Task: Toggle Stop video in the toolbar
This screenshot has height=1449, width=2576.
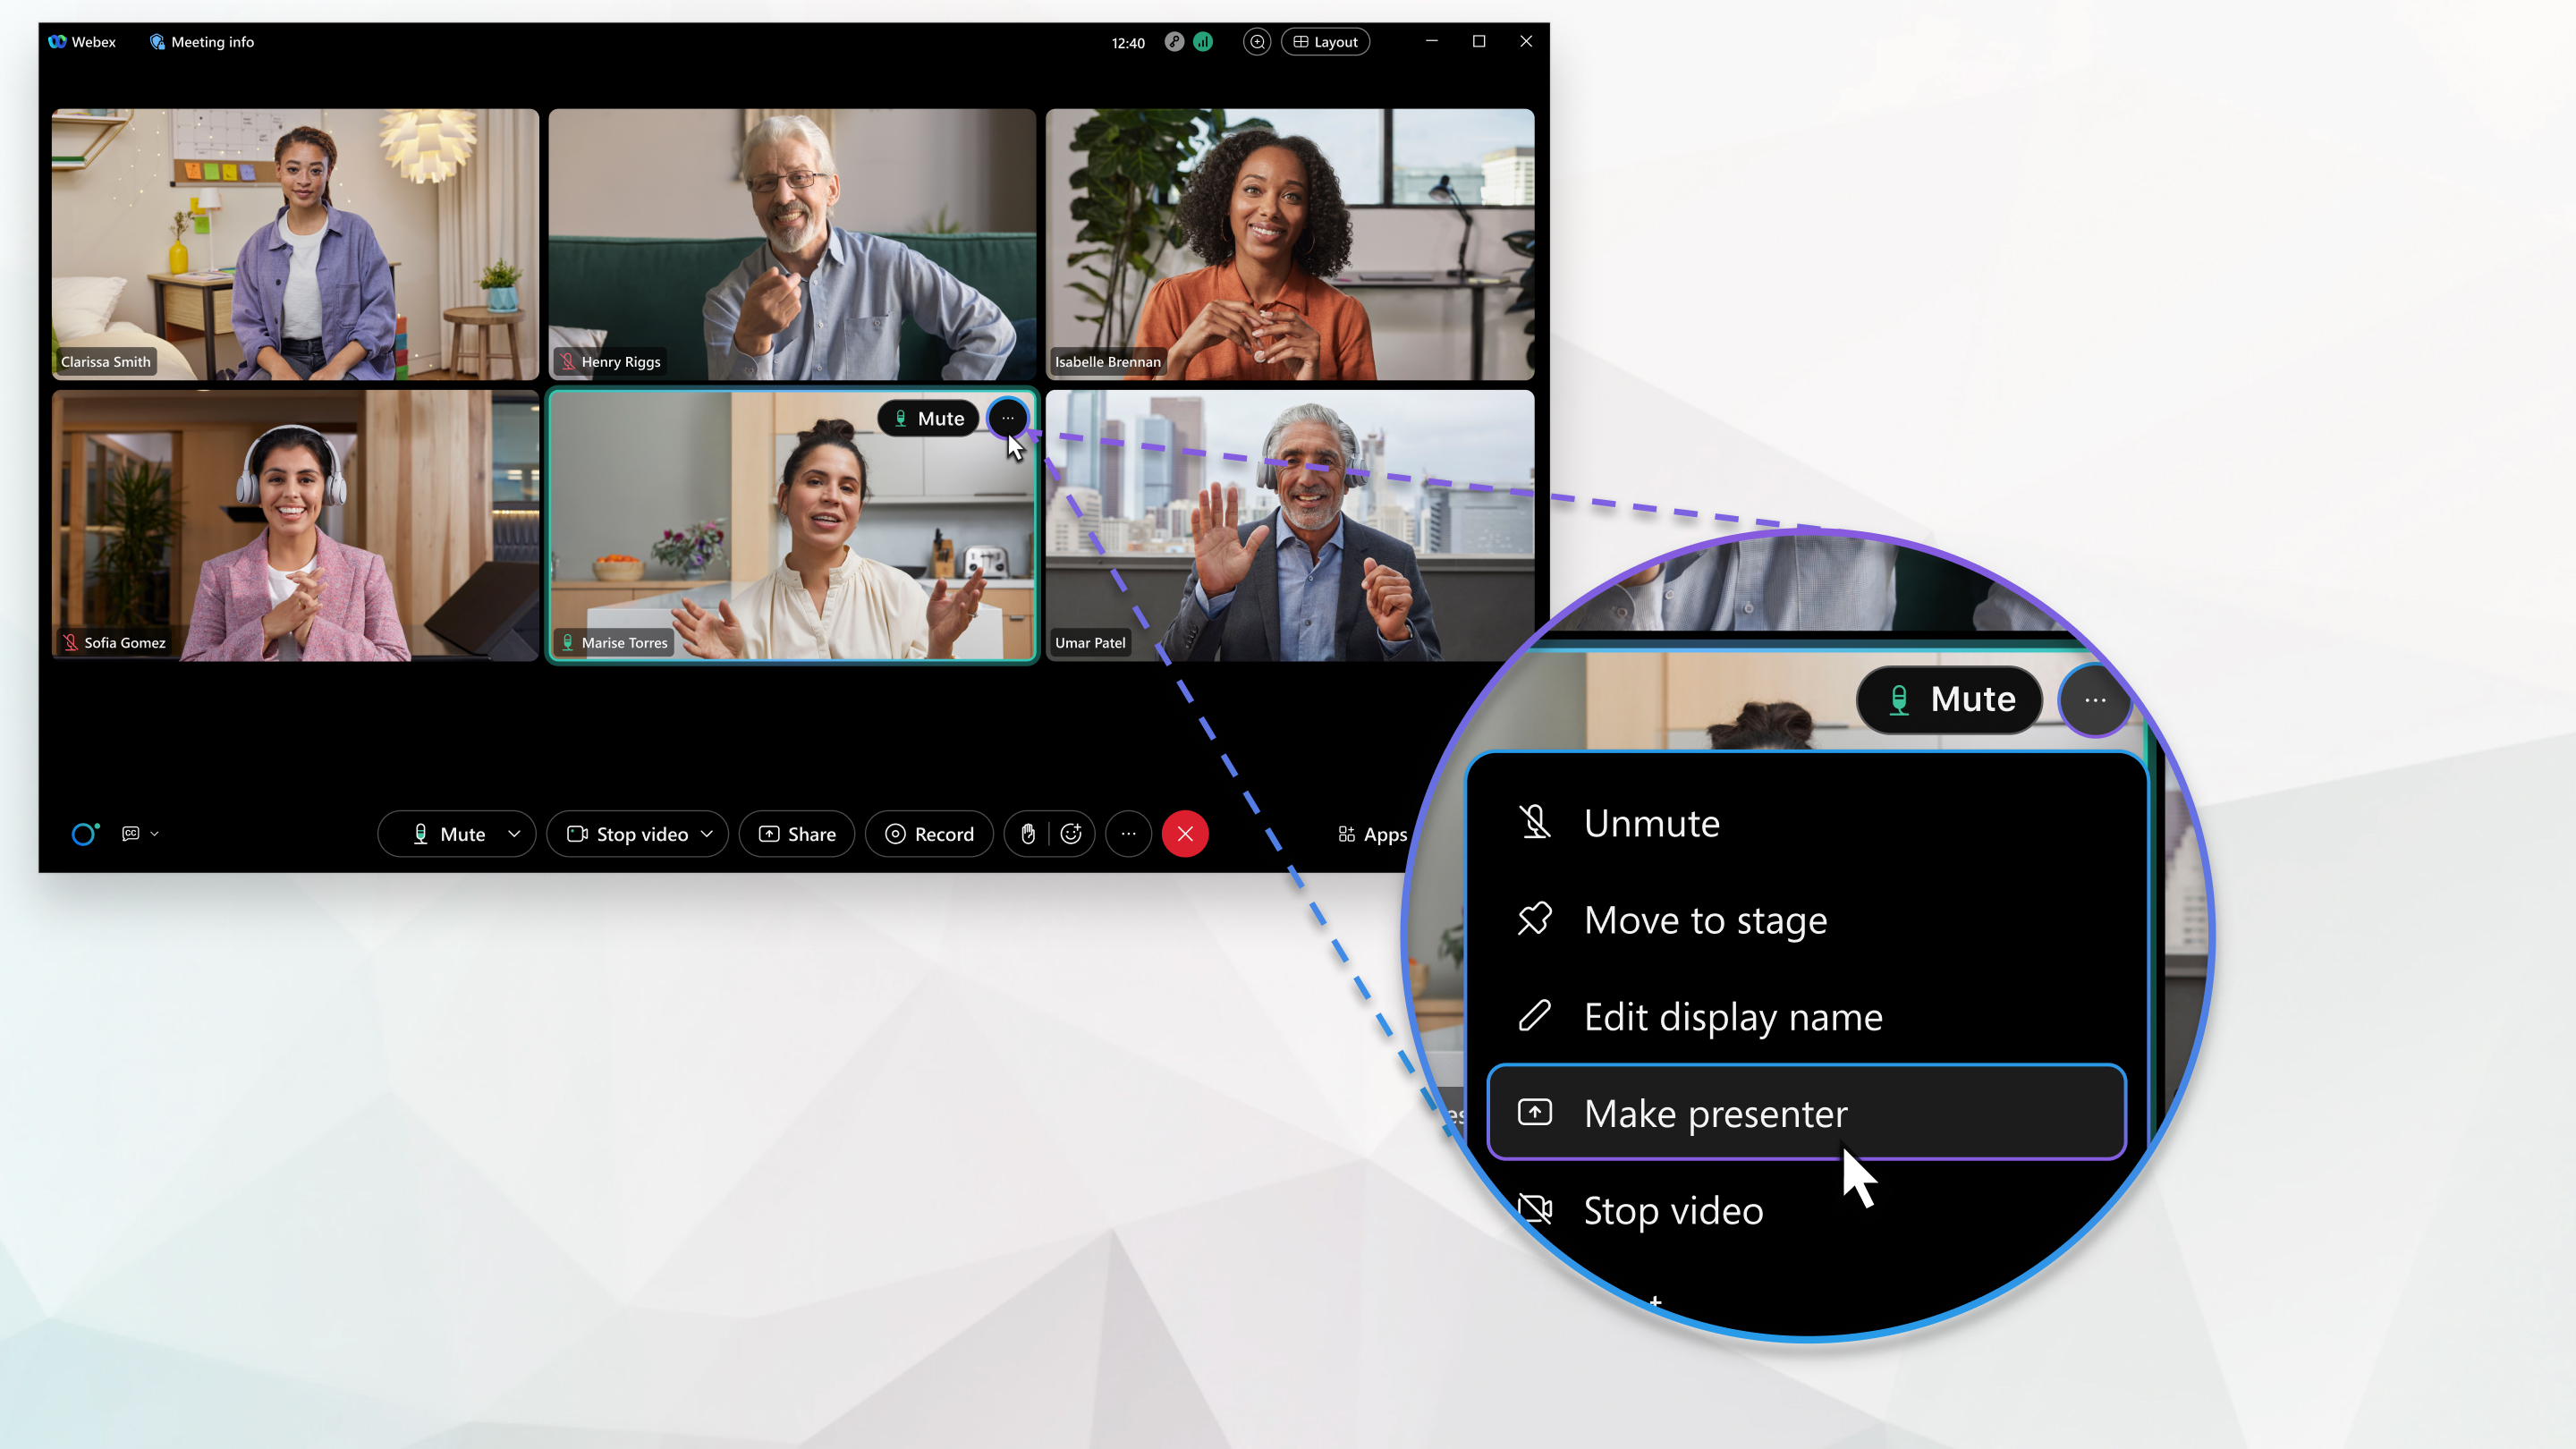Action: [630, 834]
